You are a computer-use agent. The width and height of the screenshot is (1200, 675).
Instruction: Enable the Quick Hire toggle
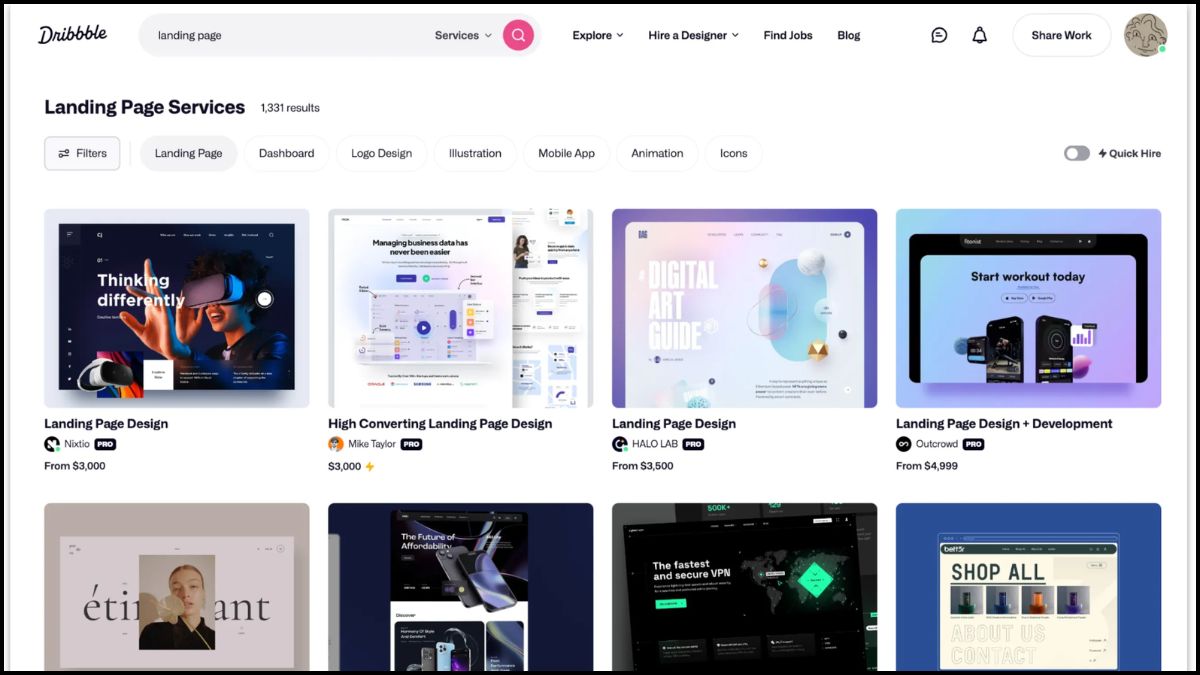pyautogui.click(x=1077, y=153)
